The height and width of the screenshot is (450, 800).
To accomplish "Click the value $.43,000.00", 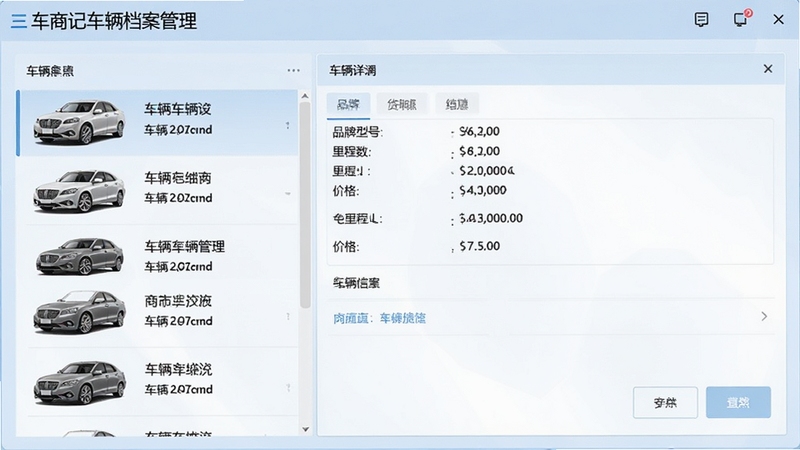I will pos(491,219).
